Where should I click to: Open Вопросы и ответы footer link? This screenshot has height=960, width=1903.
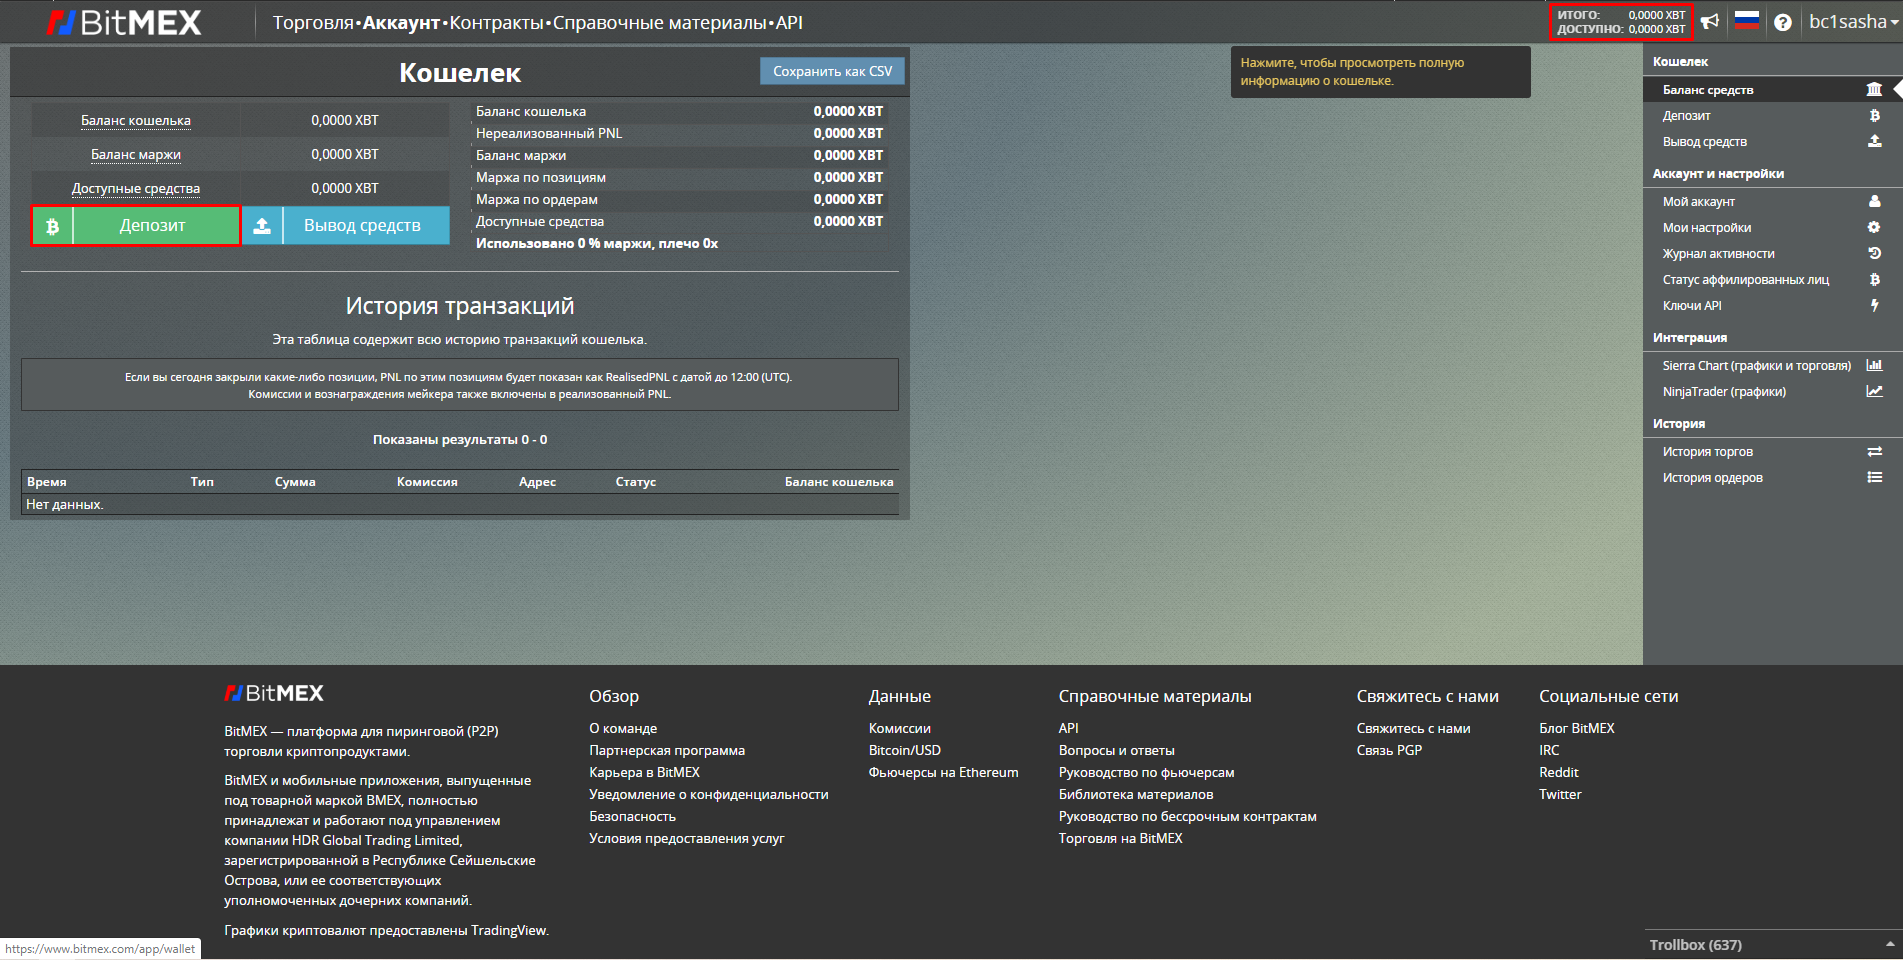coord(1117,750)
